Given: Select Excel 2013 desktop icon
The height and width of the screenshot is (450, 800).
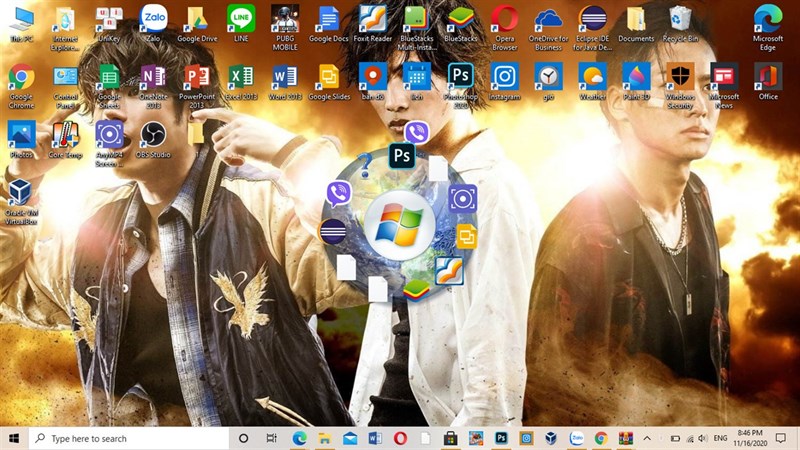Looking at the screenshot, I should click(241, 83).
